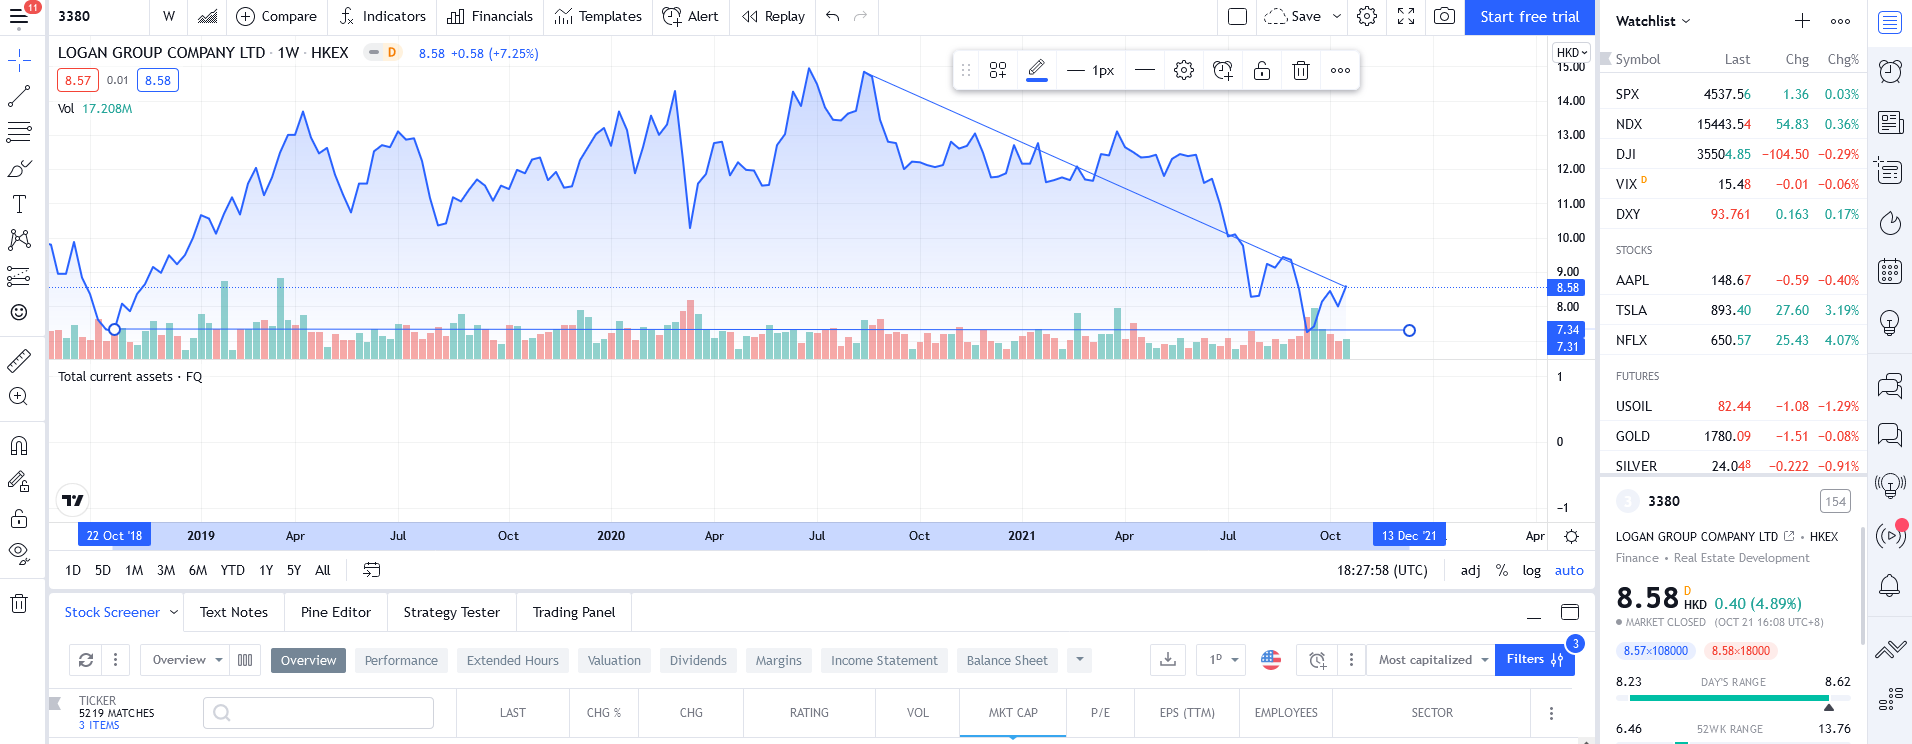
Task: Open trend line settings gear
Action: coord(1184,70)
